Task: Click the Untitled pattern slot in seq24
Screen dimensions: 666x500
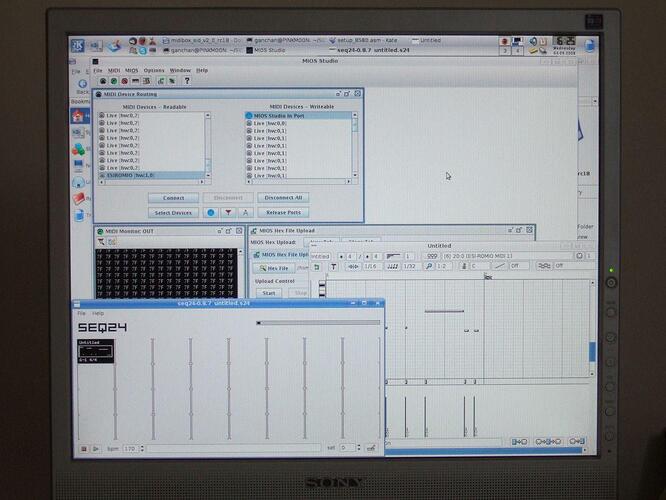Action: (x=96, y=351)
